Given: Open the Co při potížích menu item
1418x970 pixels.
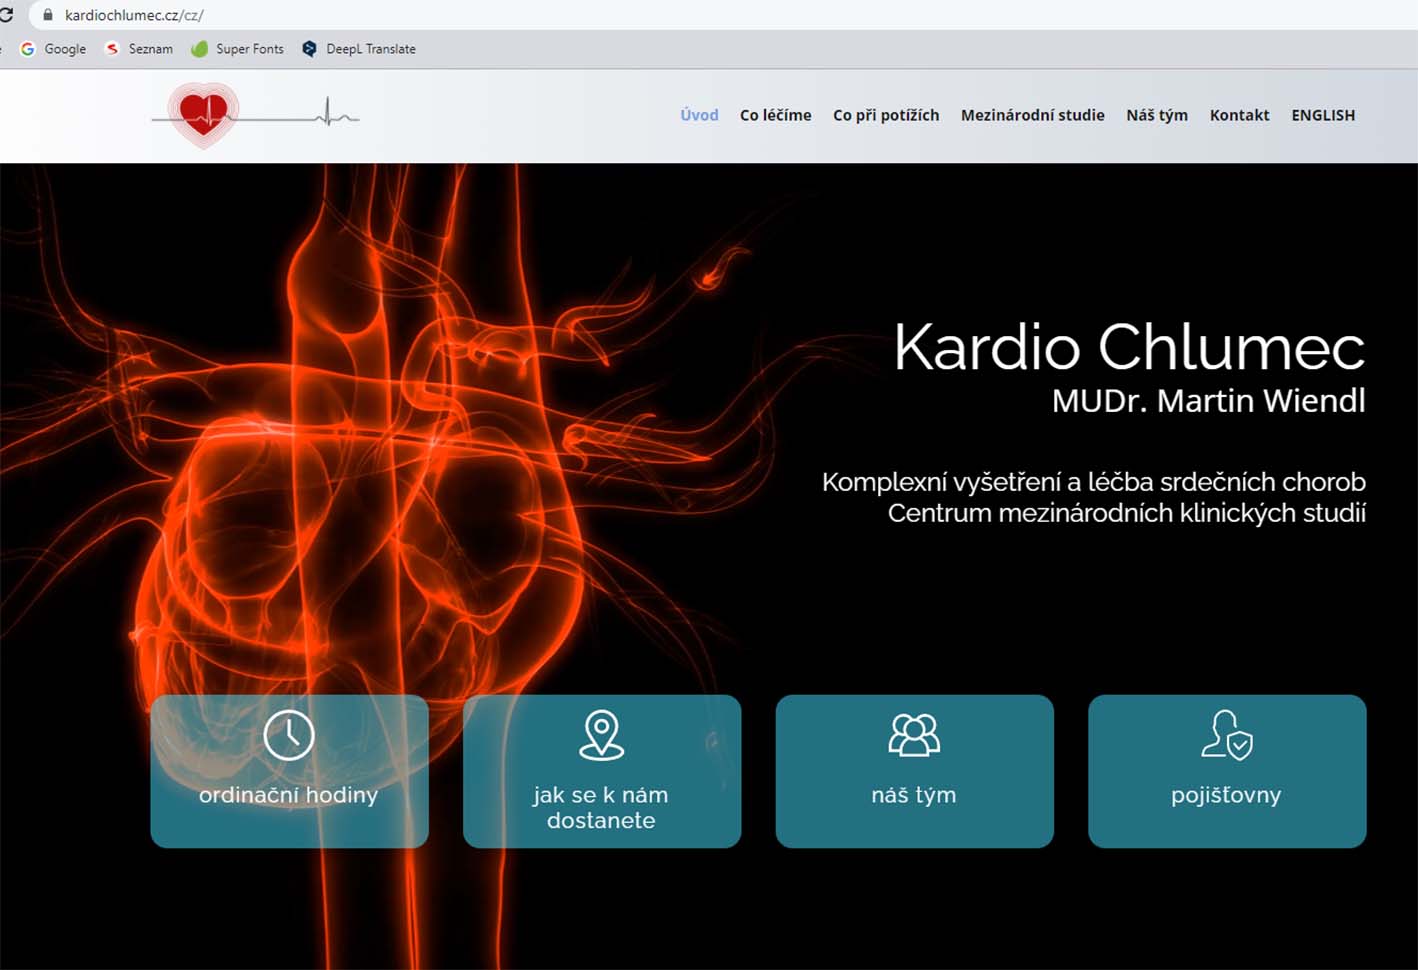Looking at the screenshot, I should [886, 115].
